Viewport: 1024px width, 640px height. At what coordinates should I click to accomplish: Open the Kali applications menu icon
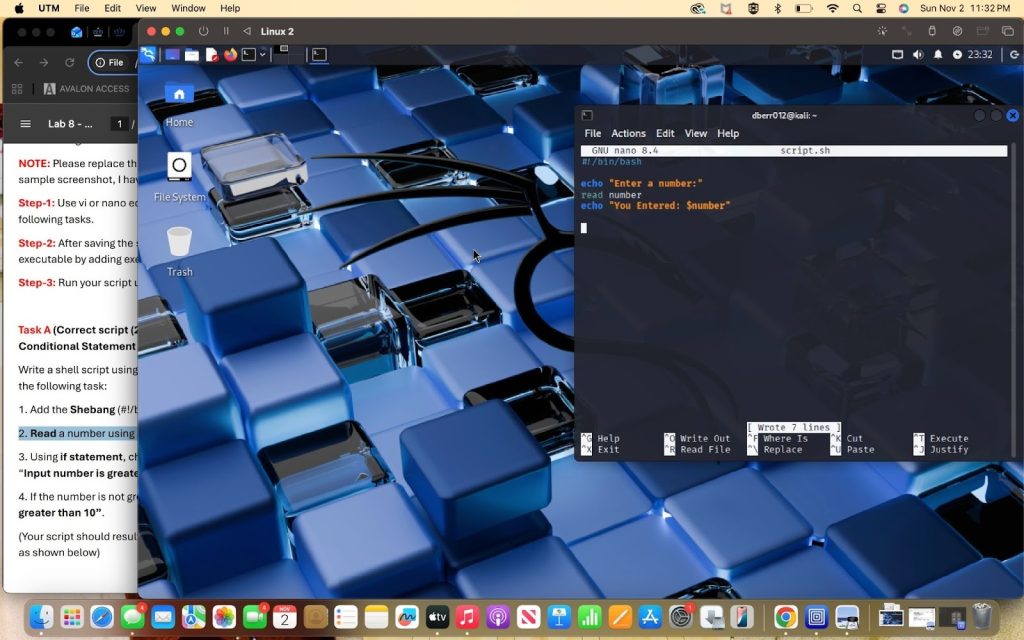149,55
